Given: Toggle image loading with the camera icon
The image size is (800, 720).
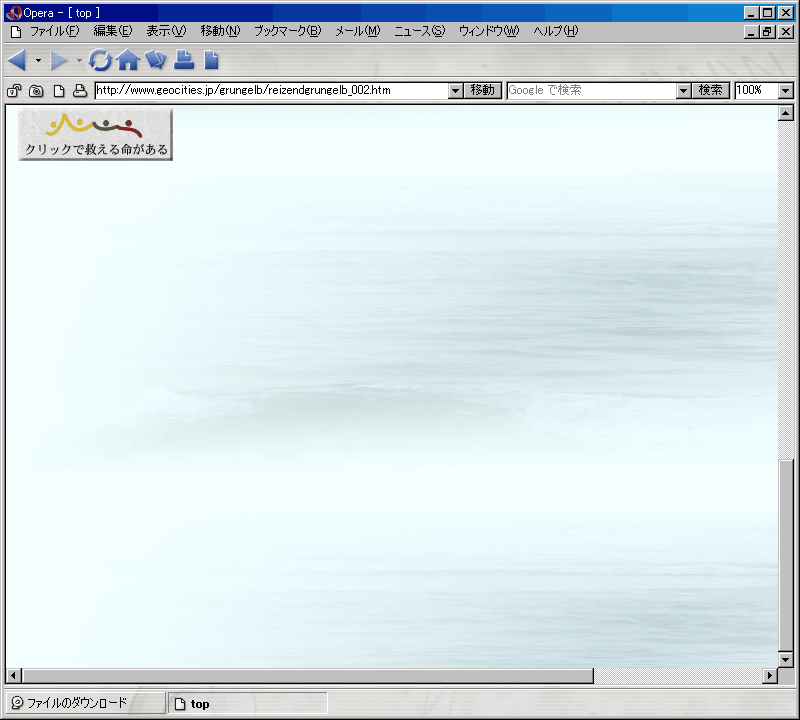Looking at the screenshot, I should pos(36,91).
